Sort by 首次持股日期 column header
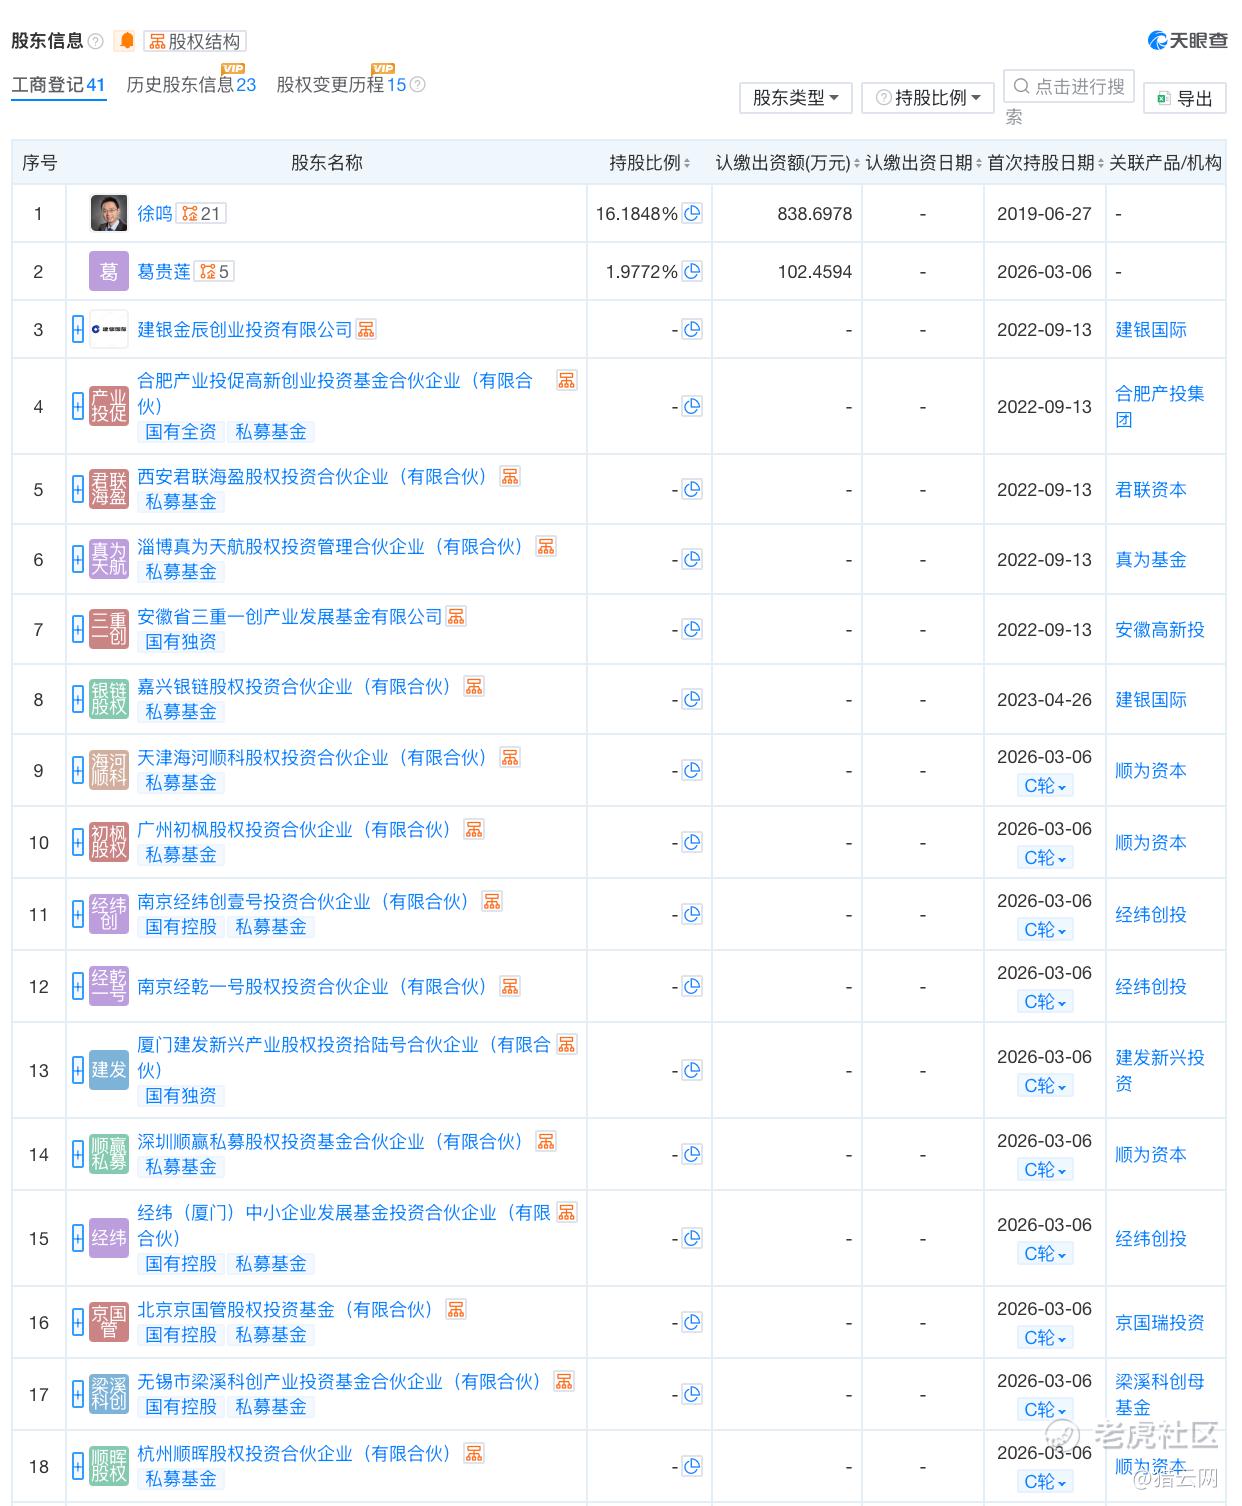Viewport: 1242px width, 1506px height. [1045, 163]
